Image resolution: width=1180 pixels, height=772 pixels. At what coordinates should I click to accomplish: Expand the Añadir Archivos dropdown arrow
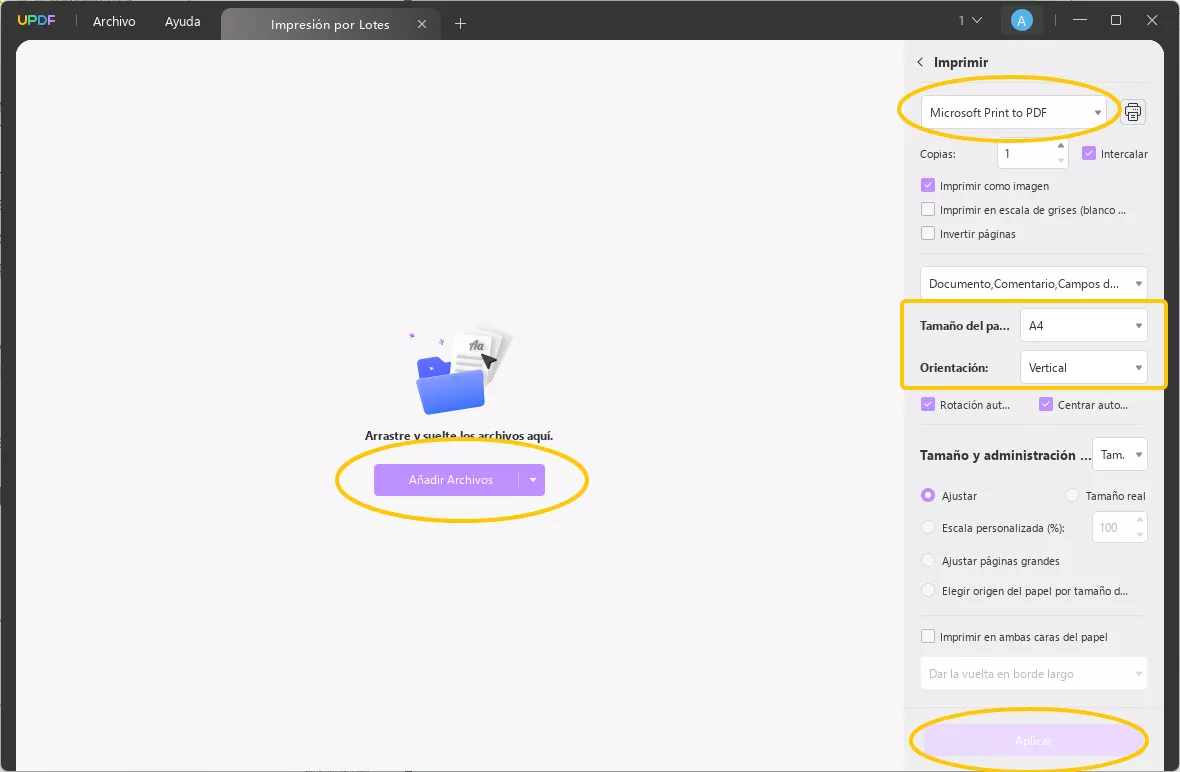pyautogui.click(x=533, y=480)
